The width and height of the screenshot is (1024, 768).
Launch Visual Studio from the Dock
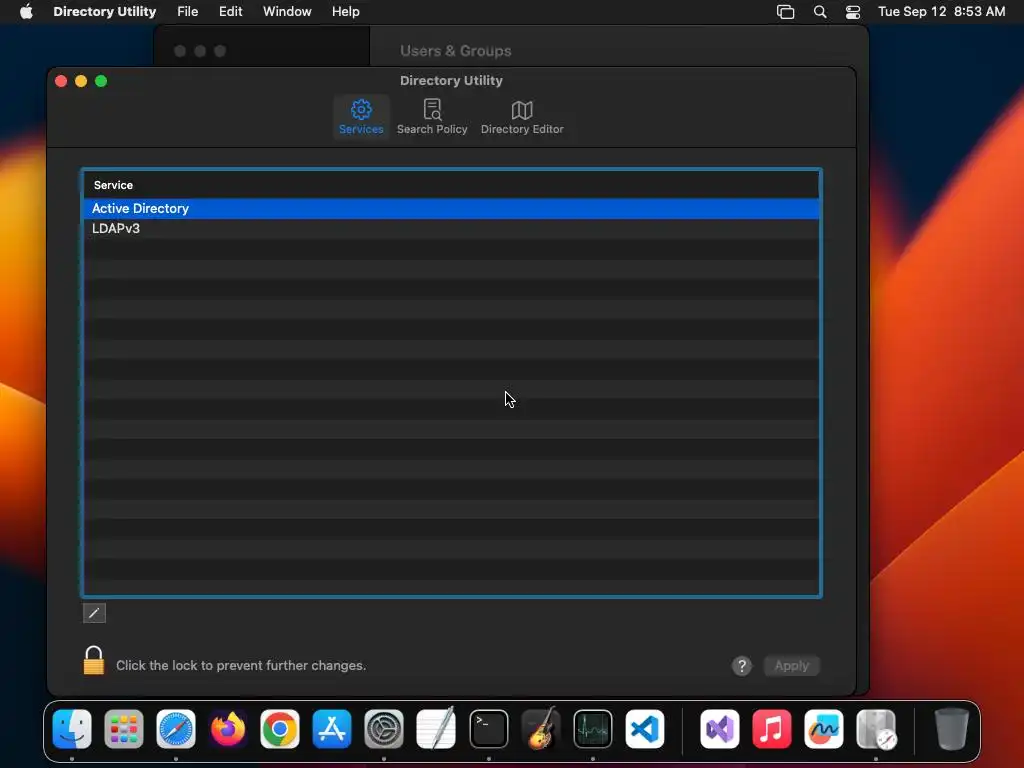pyautogui.click(x=720, y=728)
